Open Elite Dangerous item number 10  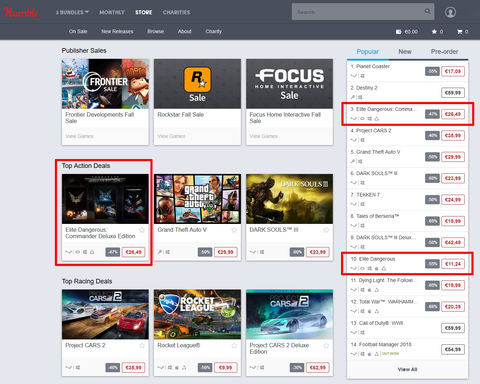[407, 264]
